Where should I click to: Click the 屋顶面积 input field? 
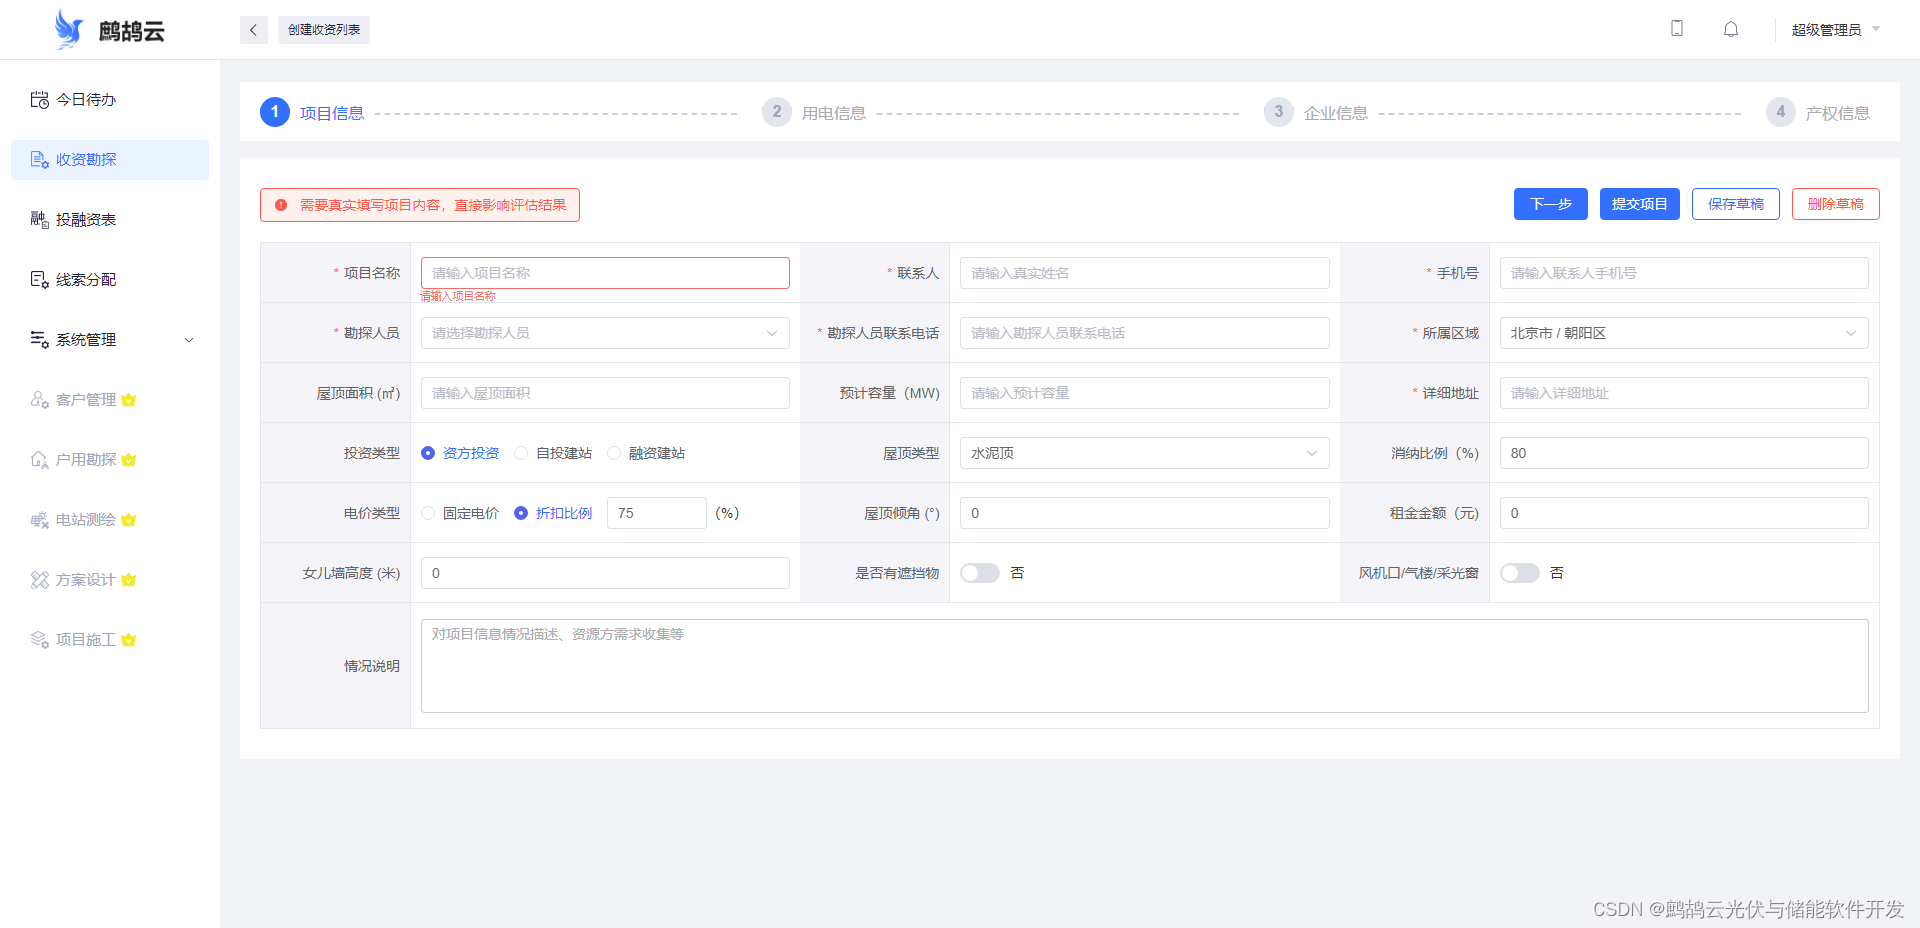[605, 393]
